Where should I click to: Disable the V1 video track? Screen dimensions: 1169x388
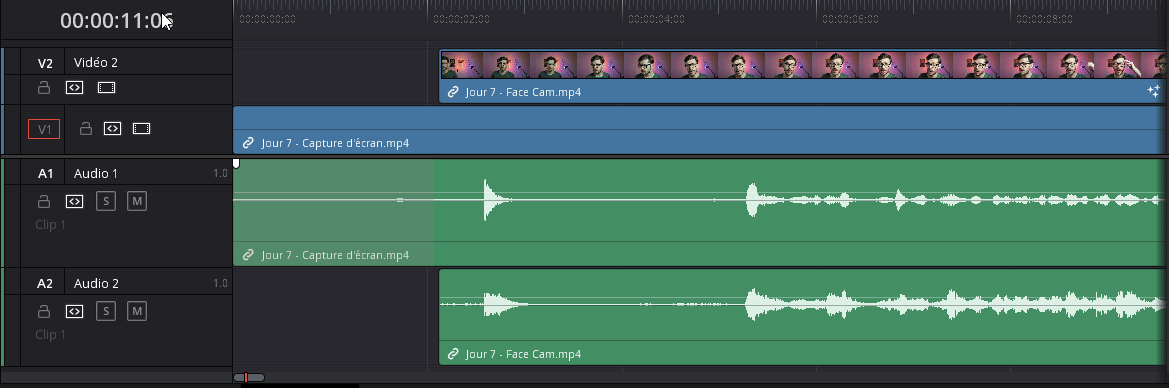click(x=142, y=128)
